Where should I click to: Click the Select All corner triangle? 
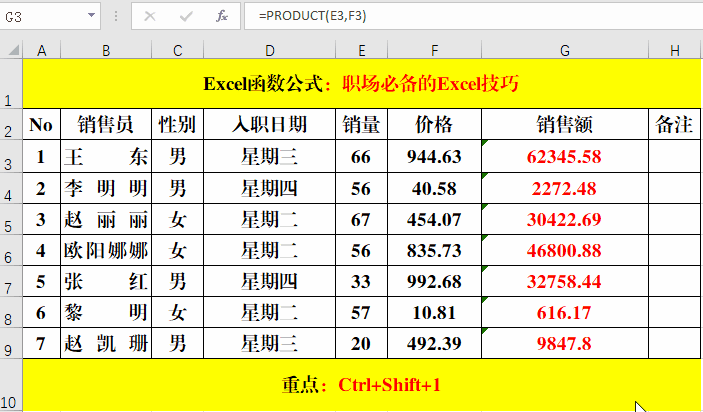tap(14, 50)
